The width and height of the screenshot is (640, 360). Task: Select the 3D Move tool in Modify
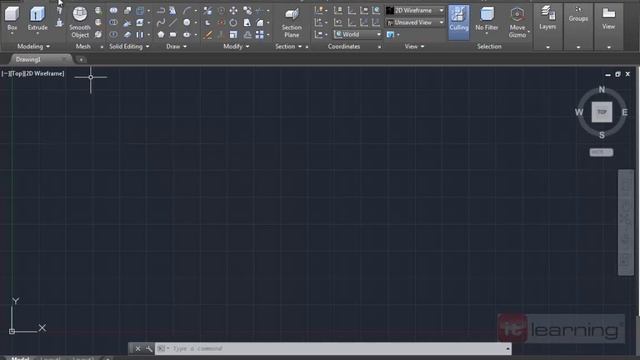pos(233,10)
